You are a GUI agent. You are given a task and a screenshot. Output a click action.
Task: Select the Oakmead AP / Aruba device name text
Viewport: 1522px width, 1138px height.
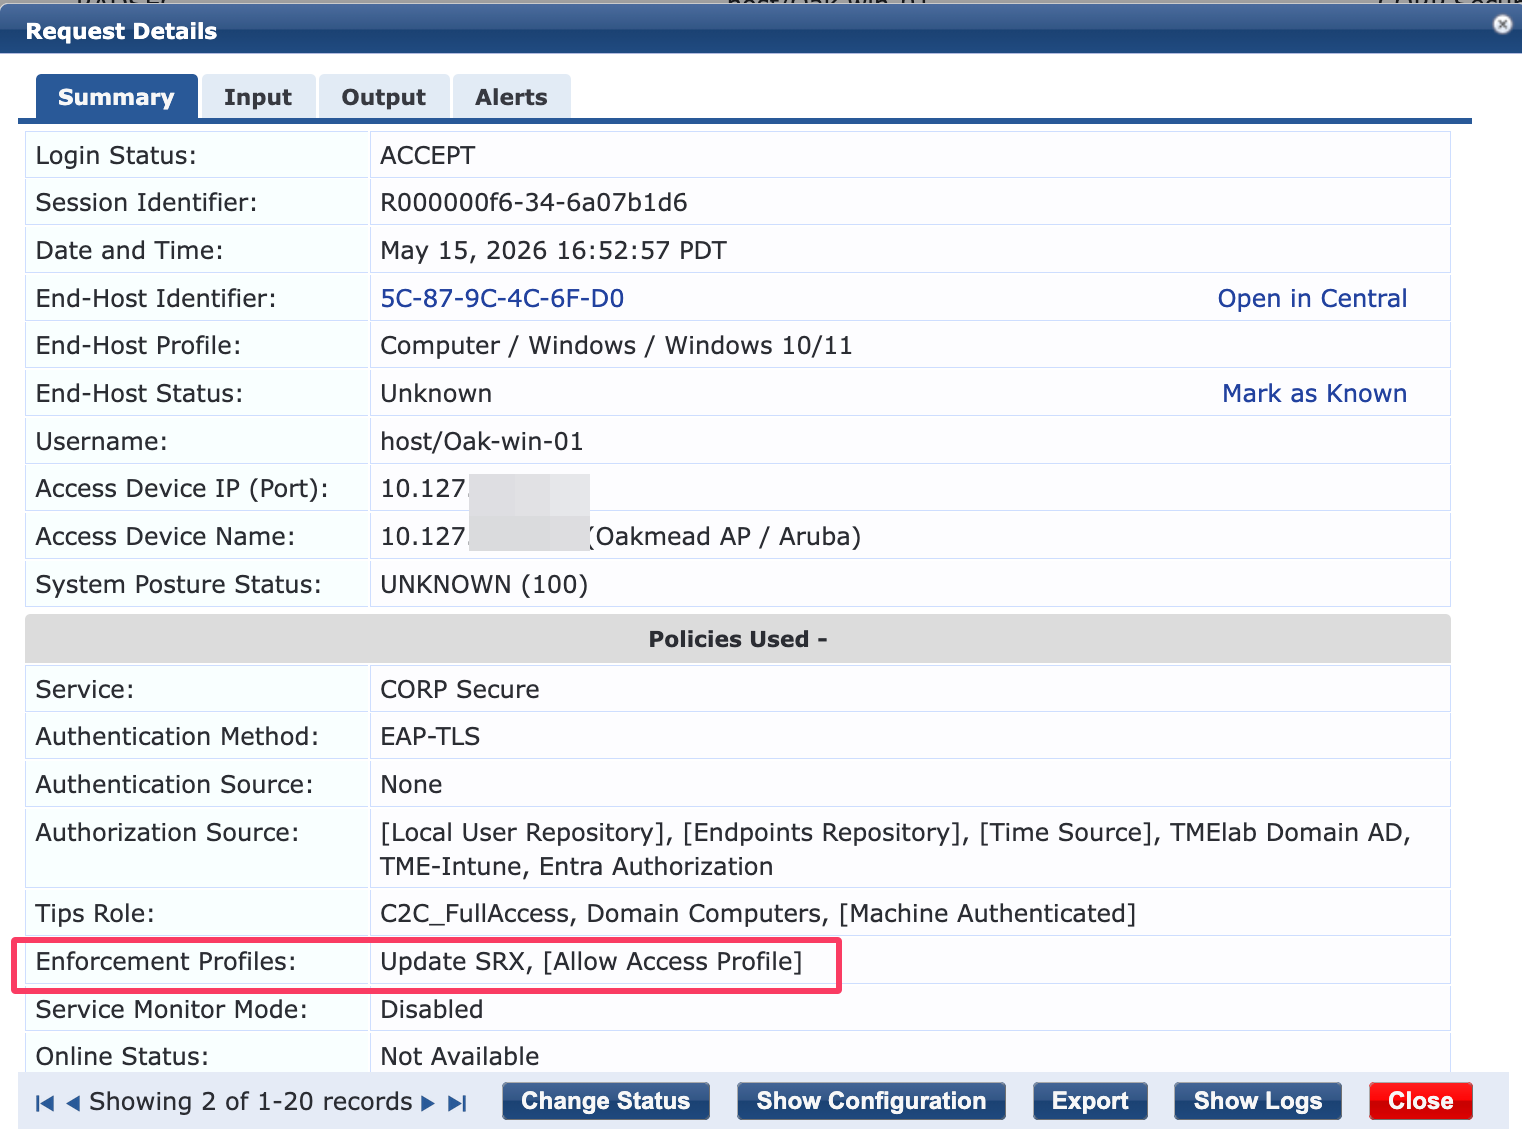tap(726, 536)
